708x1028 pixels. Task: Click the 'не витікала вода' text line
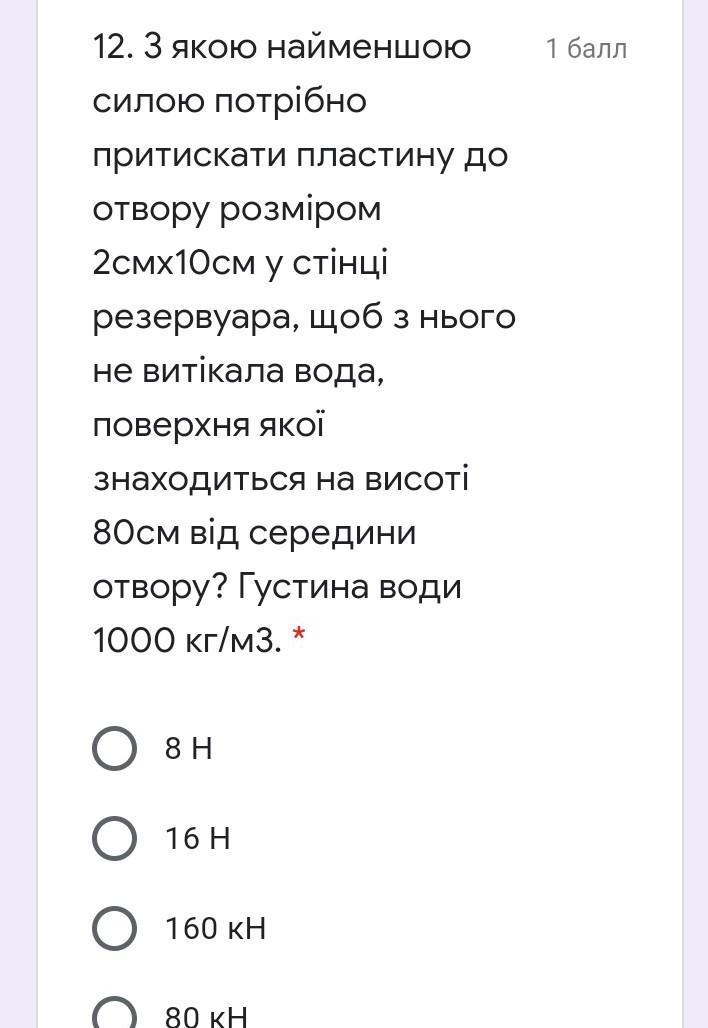pyautogui.click(x=238, y=372)
